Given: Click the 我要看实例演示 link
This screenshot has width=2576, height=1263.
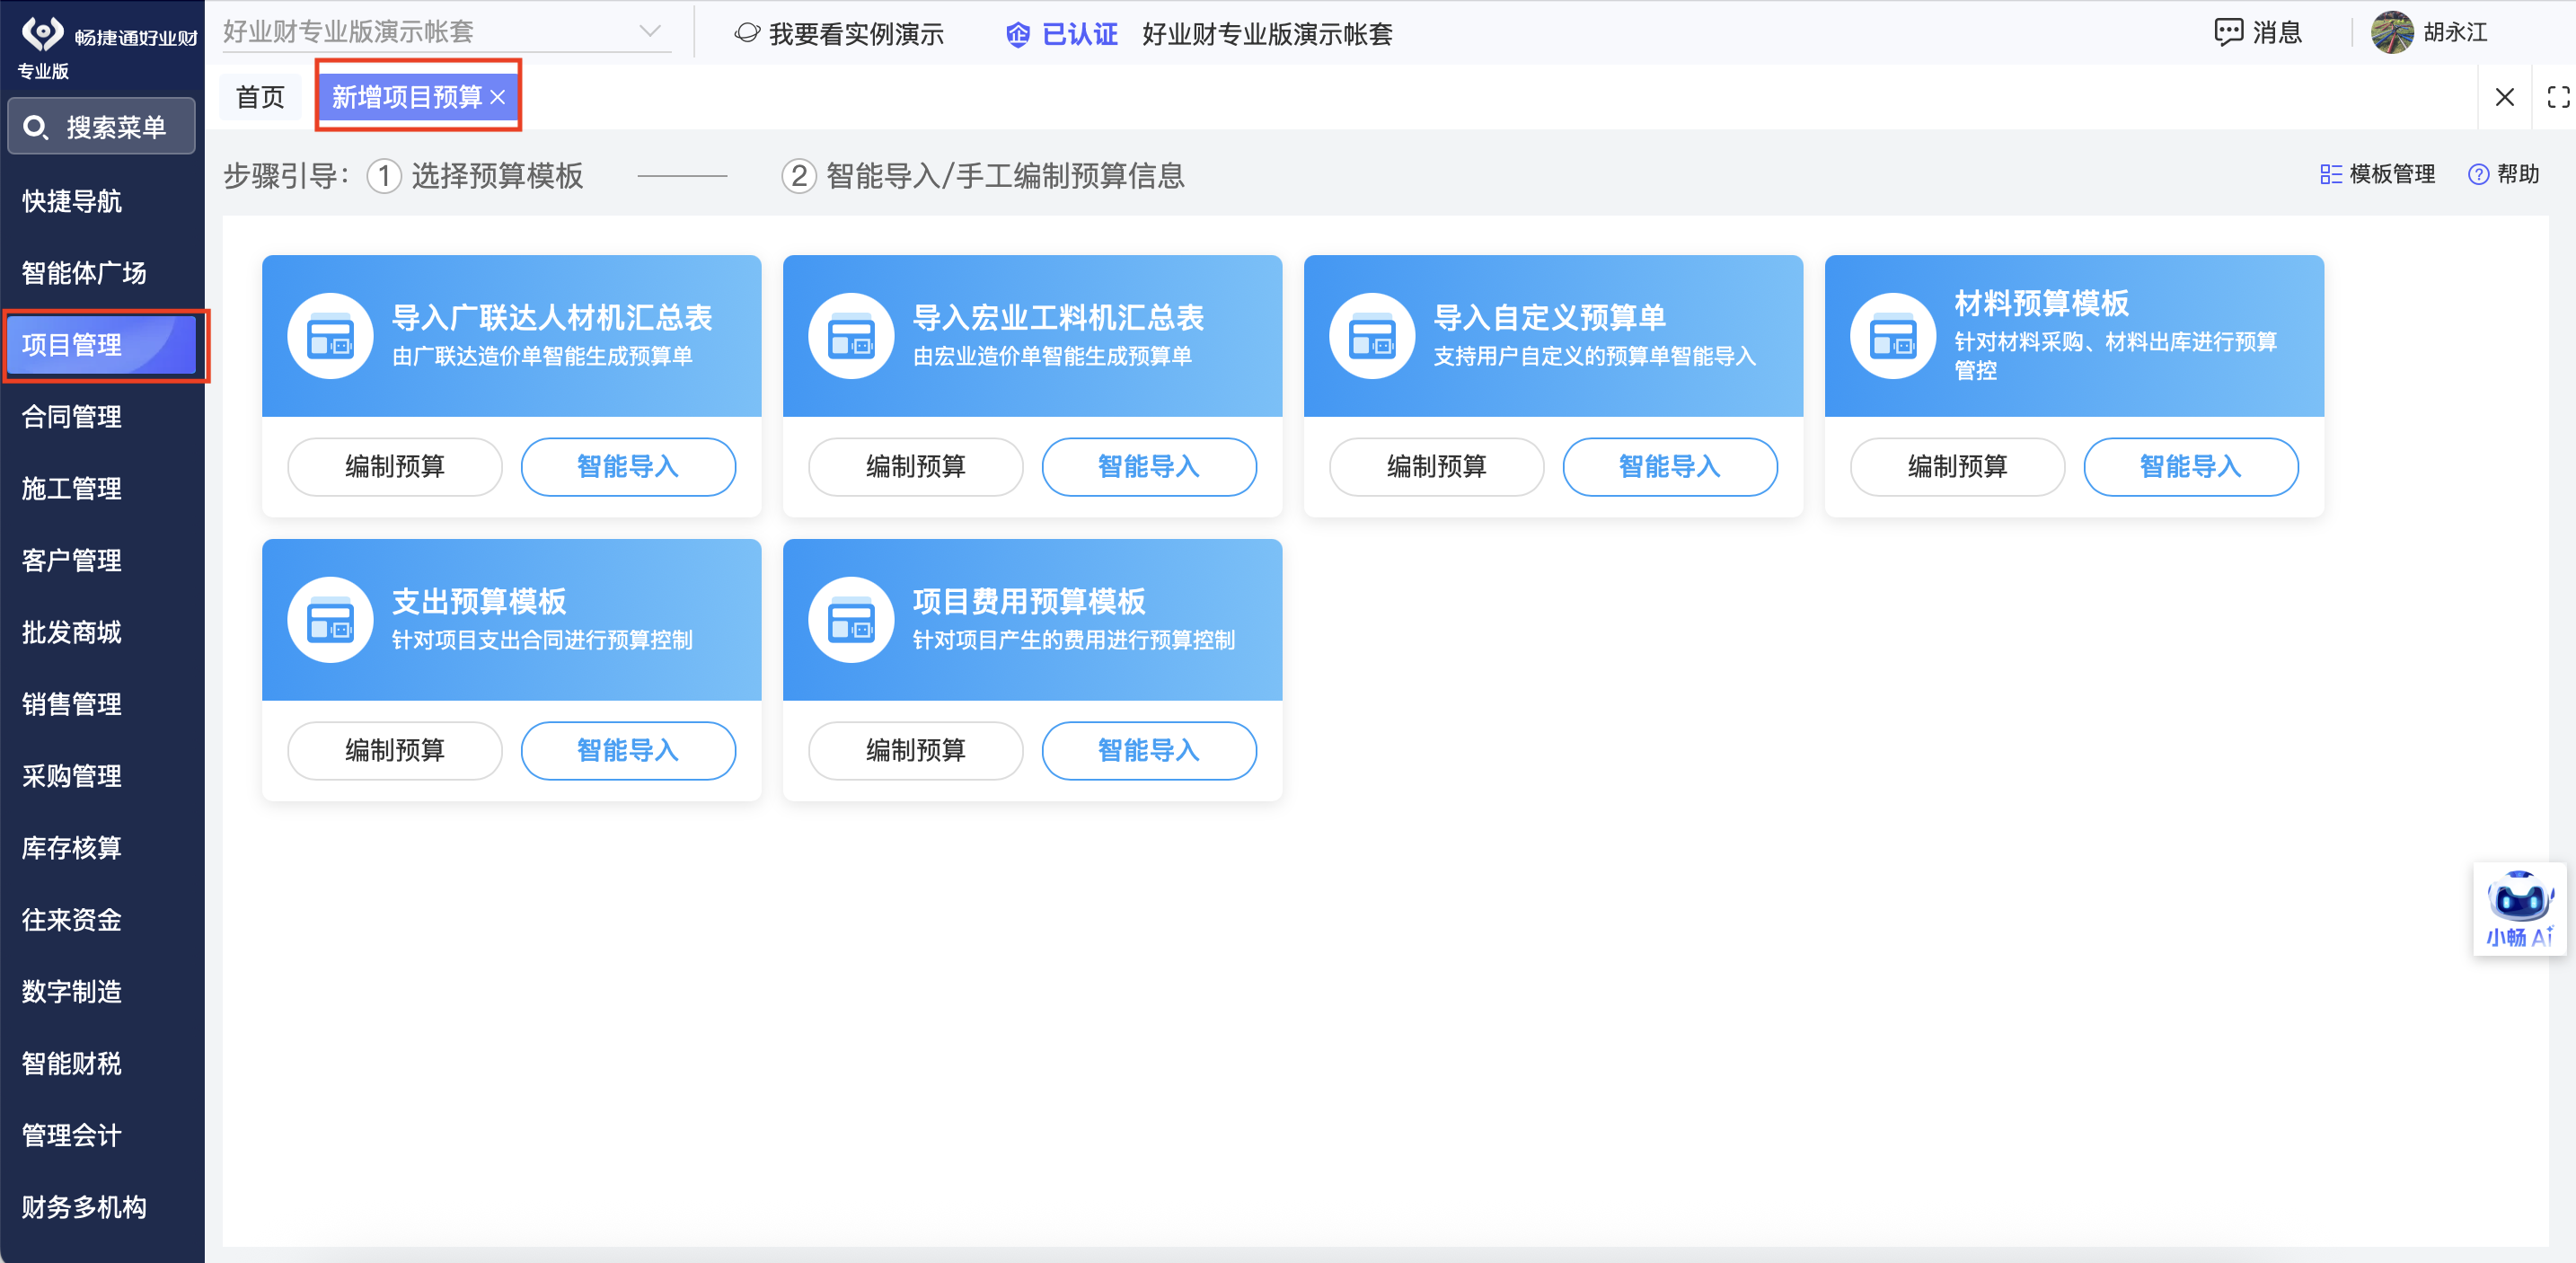Looking at the screenshot, I should tap(855, 34).
